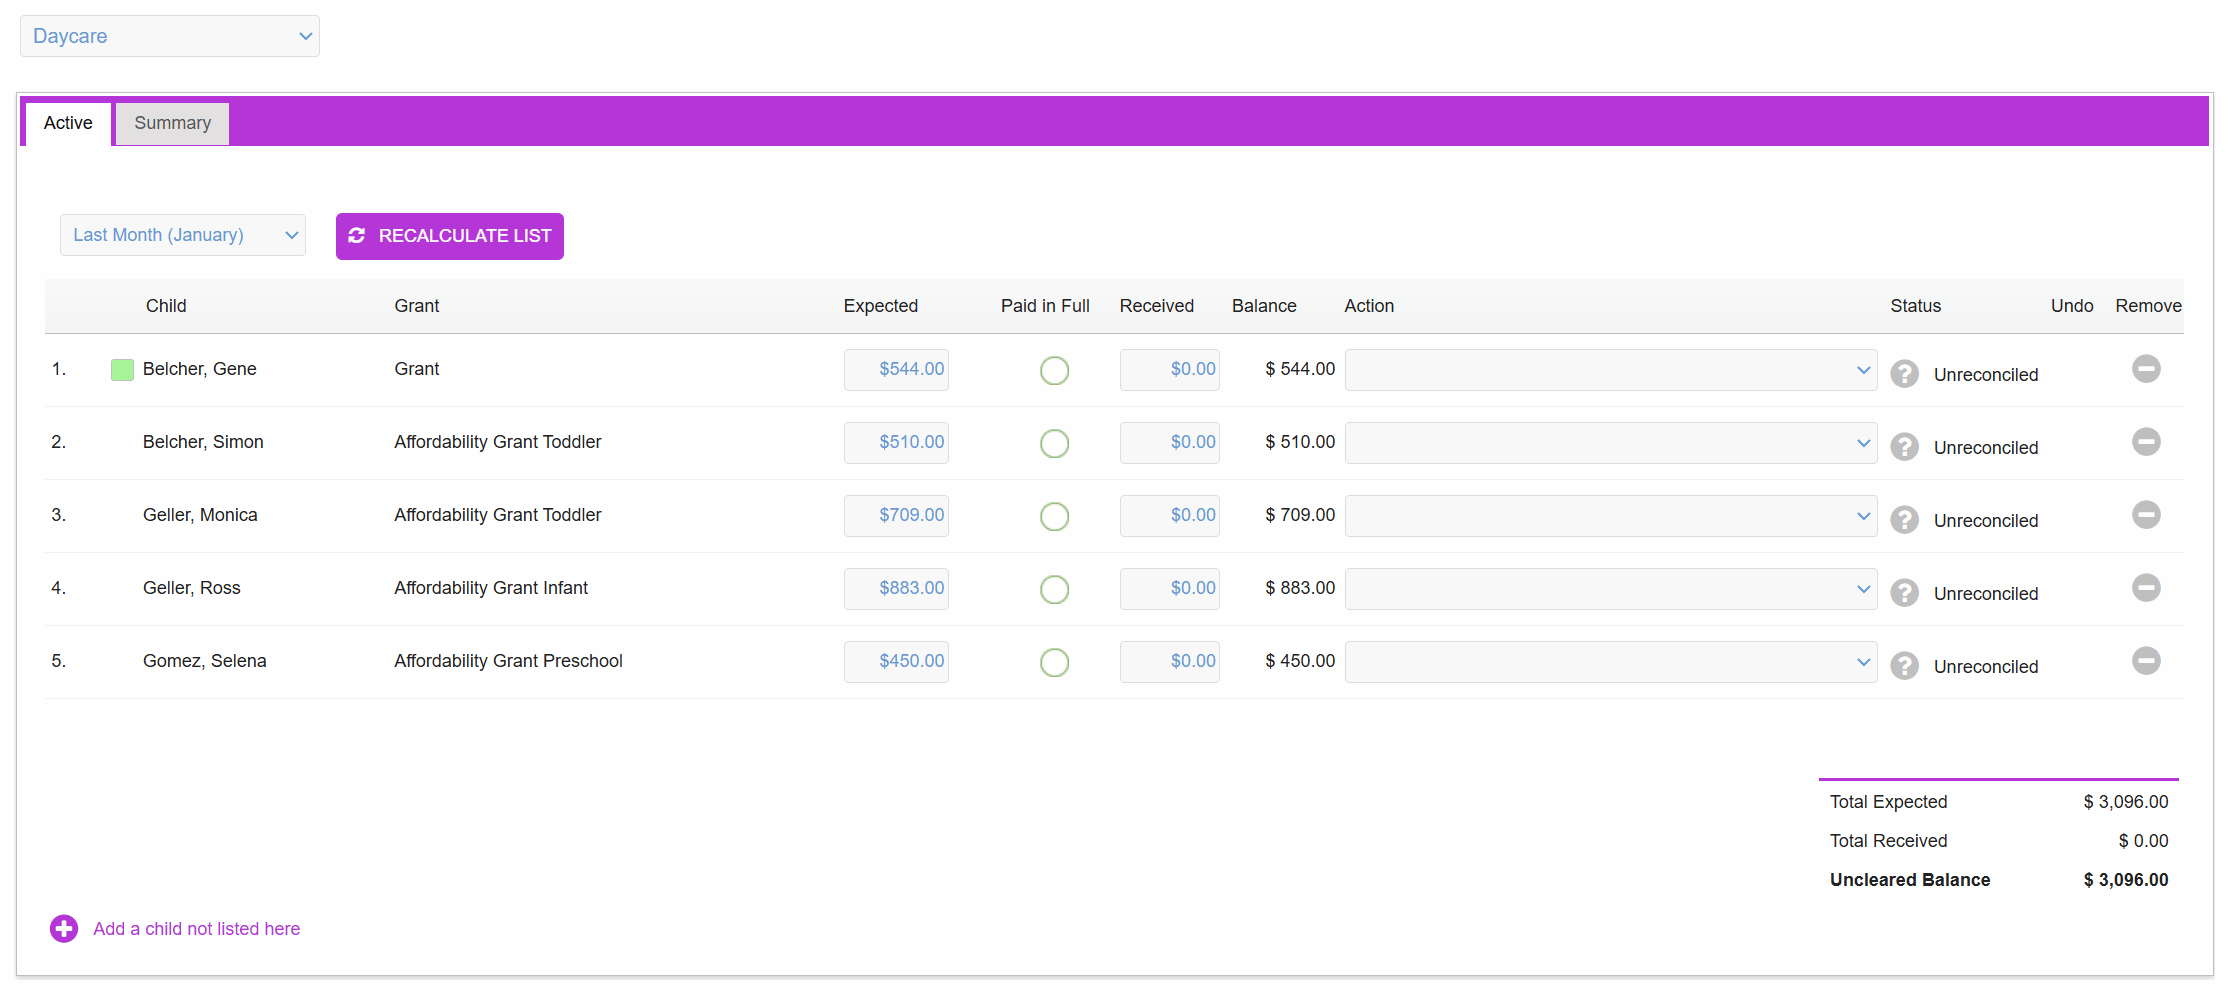Viewport: 2231px width, 984px height.
Task: Expand the Last Month (January) period selector
Action: [x=183, y=235]
